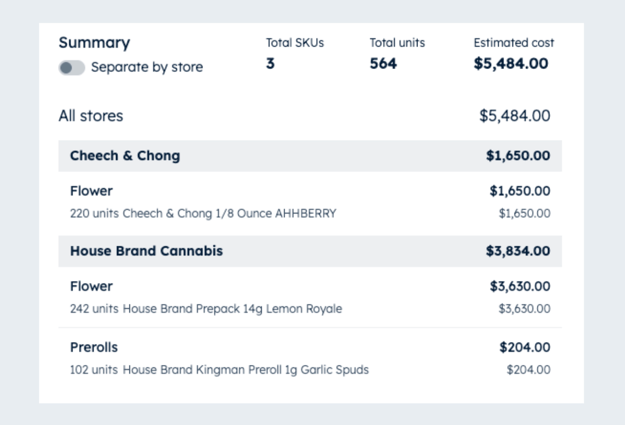Toggle the Separate by store switch
This screenshot has height=425, width=625.
(72, 67)
